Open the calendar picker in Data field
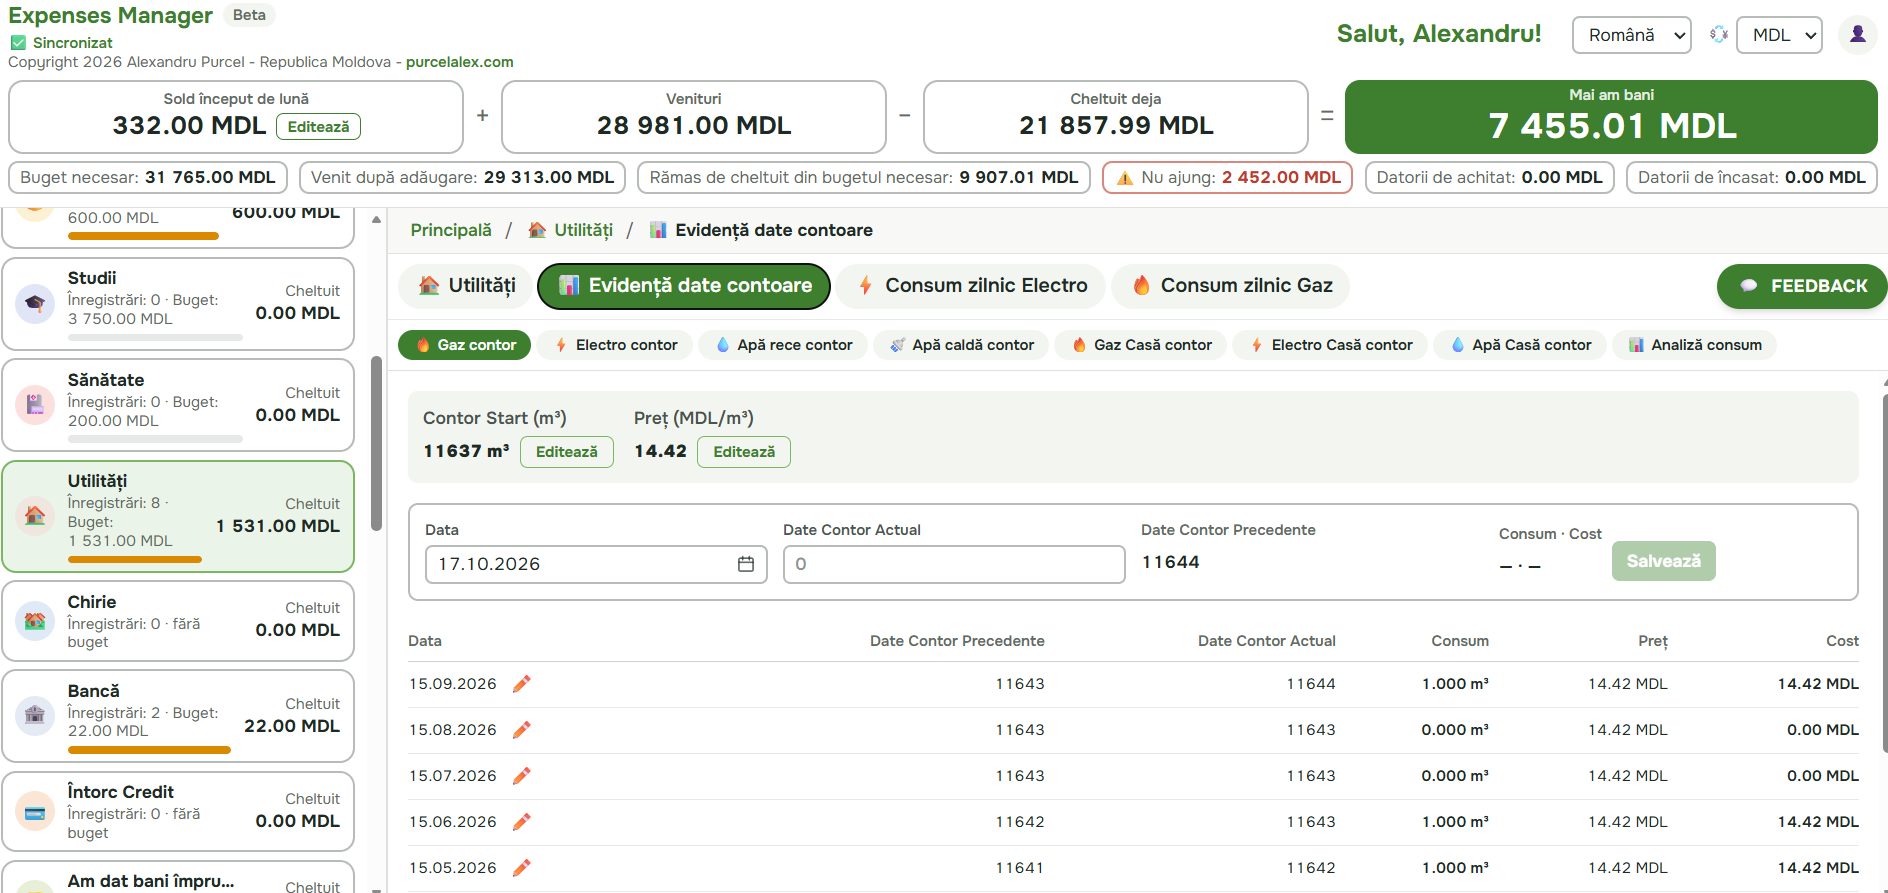This screenshot has width=1888, height=893. 746,564
